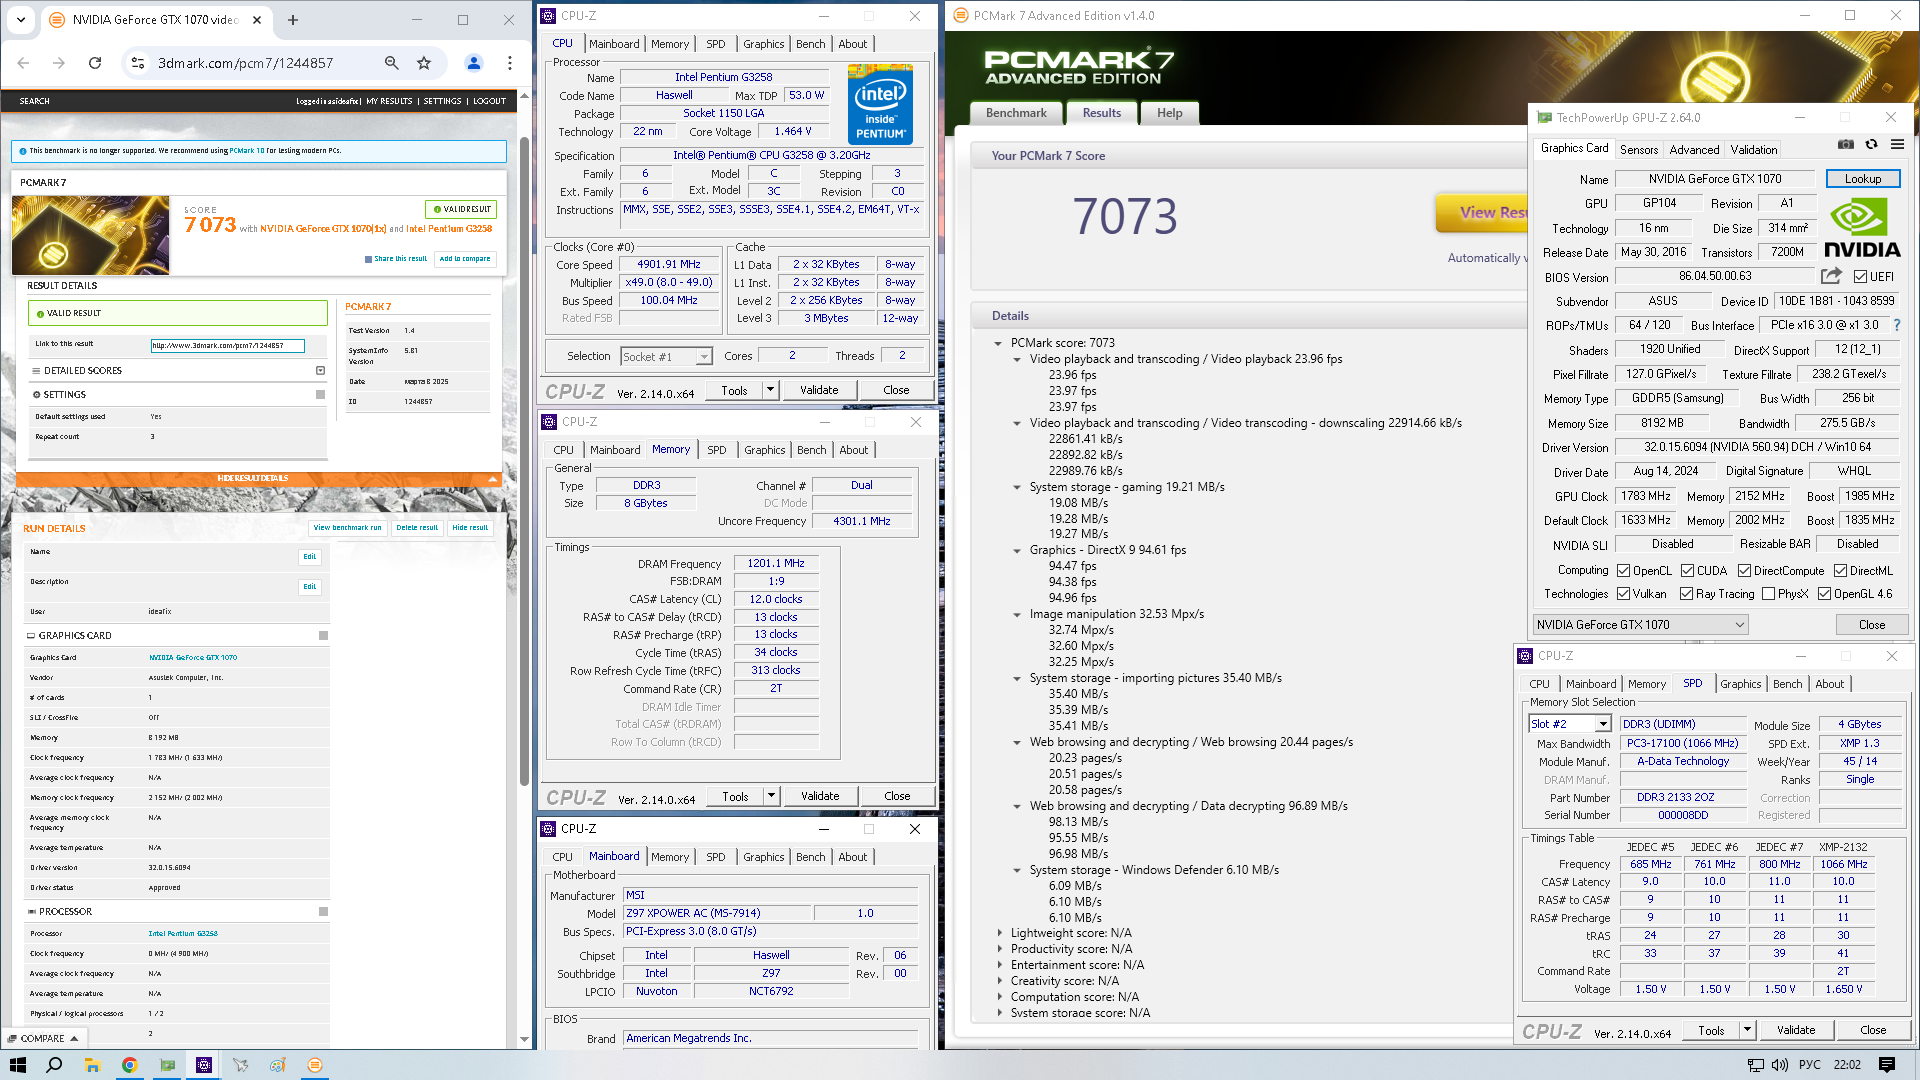The image size is (1920, 1080).
Task: Open the GPU-Z hamburger menu
Action: 1897,145
